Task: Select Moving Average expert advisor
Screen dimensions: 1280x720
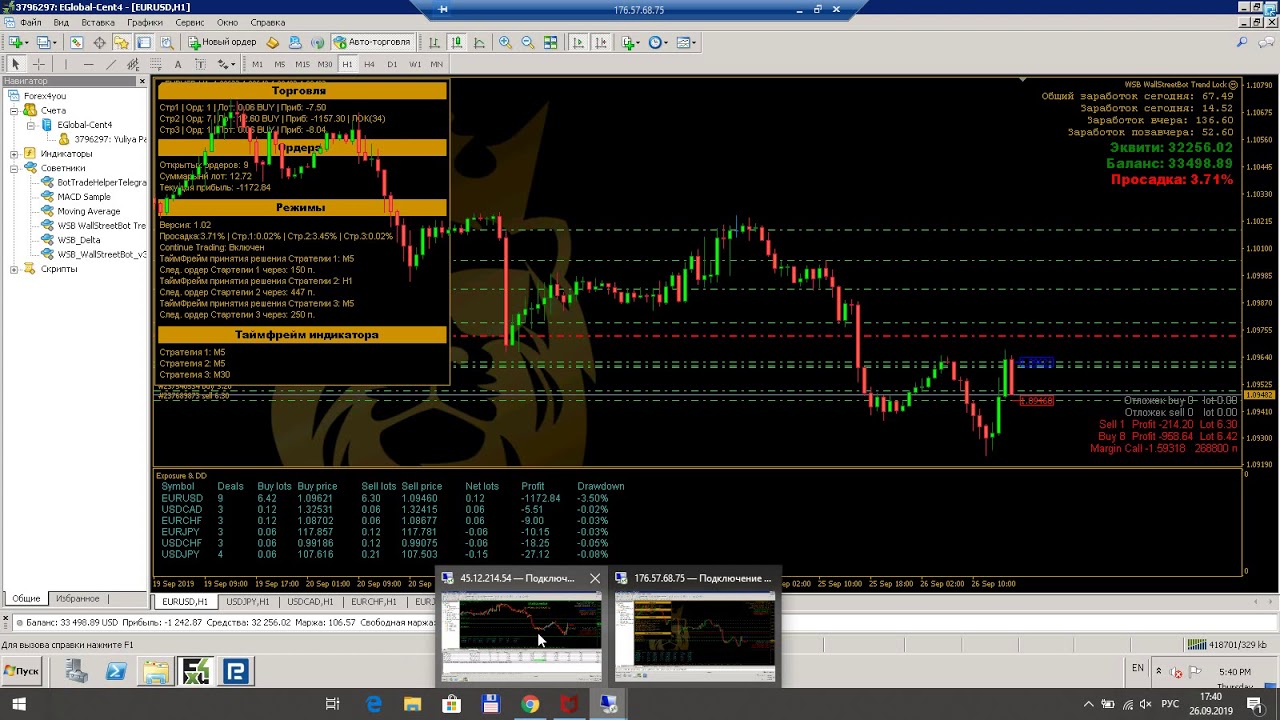Action: click(88, 211)
